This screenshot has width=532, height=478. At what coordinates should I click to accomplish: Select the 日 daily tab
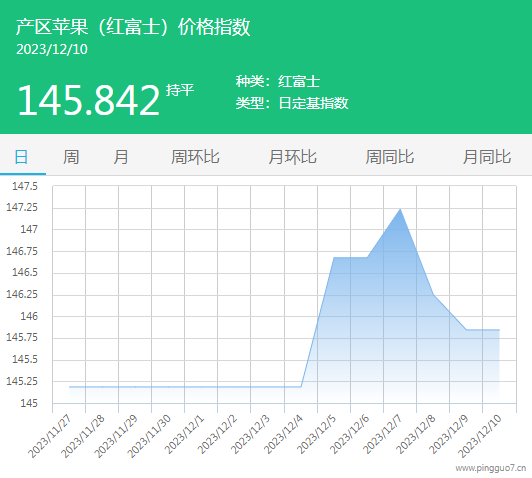coord(21,157)
